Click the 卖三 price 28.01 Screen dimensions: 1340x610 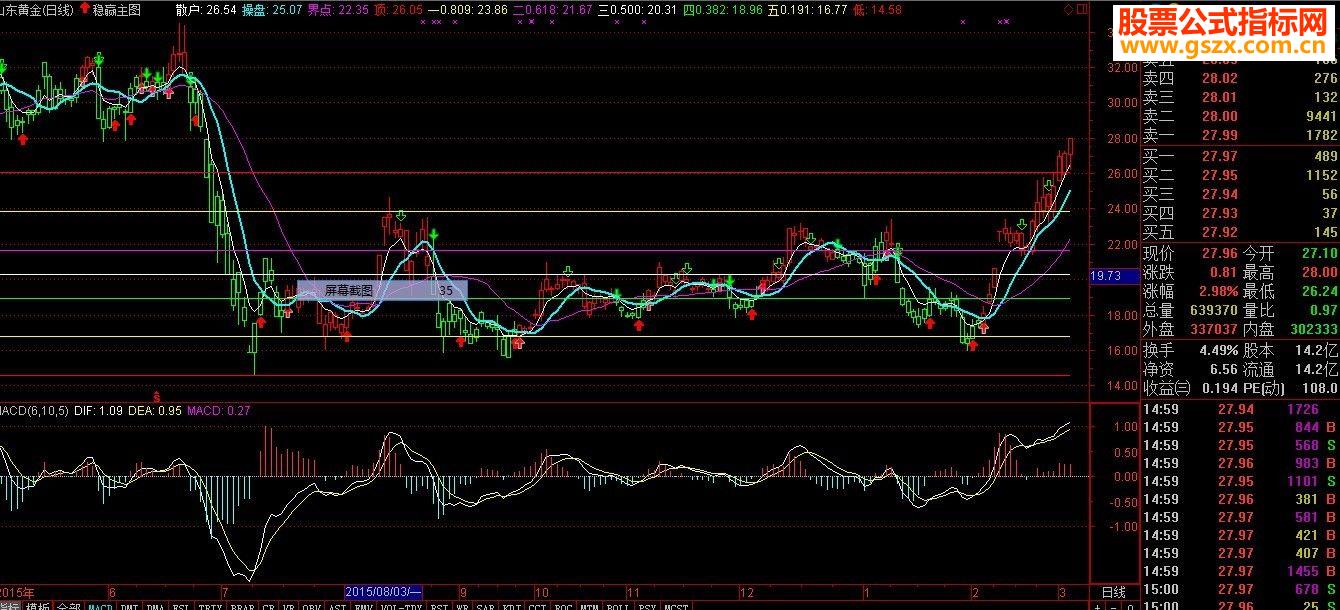1220,97
